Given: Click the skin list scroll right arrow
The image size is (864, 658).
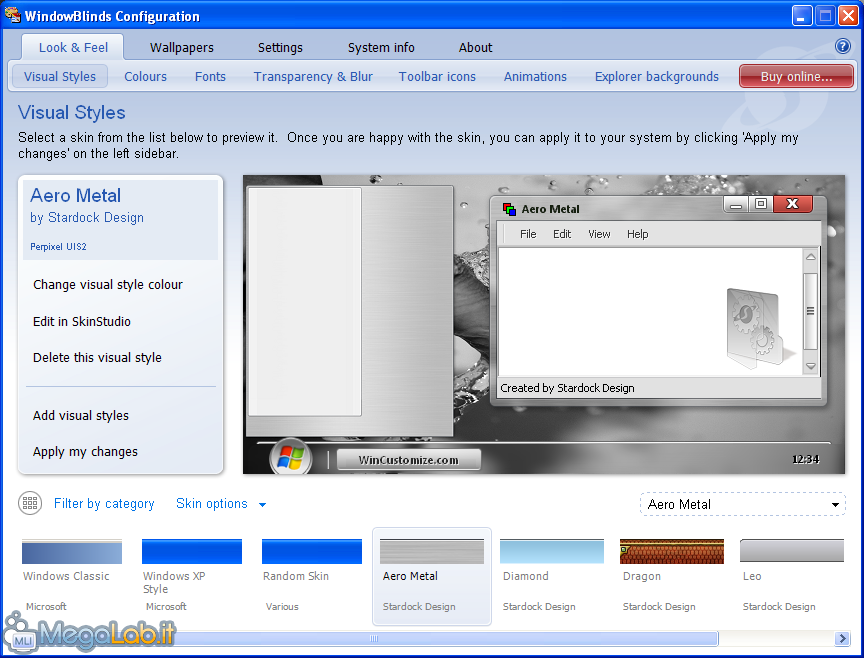Looking at the screenshot, I should pos(841,638).
